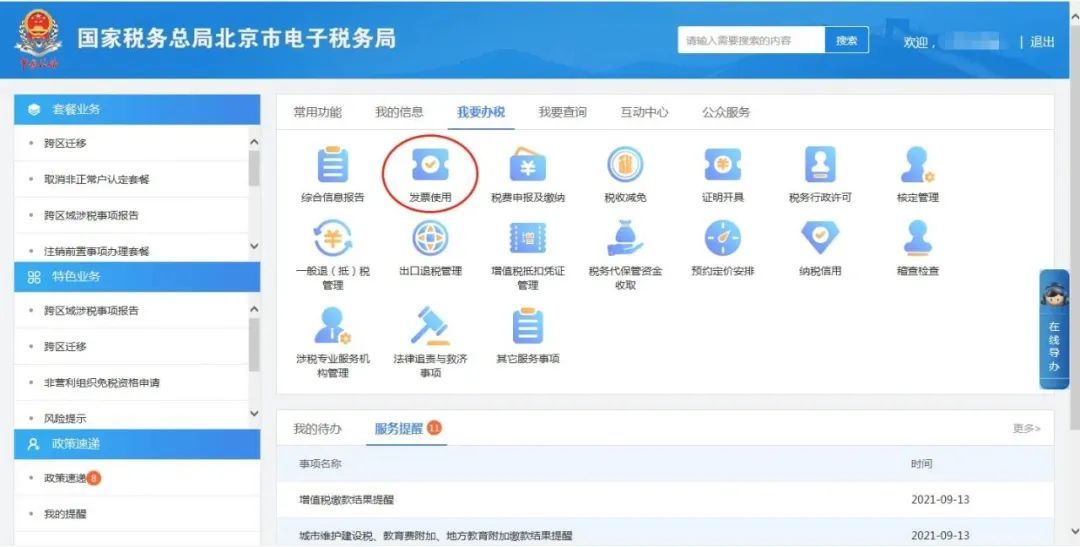The width and height of the screenshot is (1080, 547).
Task: Switch to 我的待办 tab
Action: tap(318, 429)
